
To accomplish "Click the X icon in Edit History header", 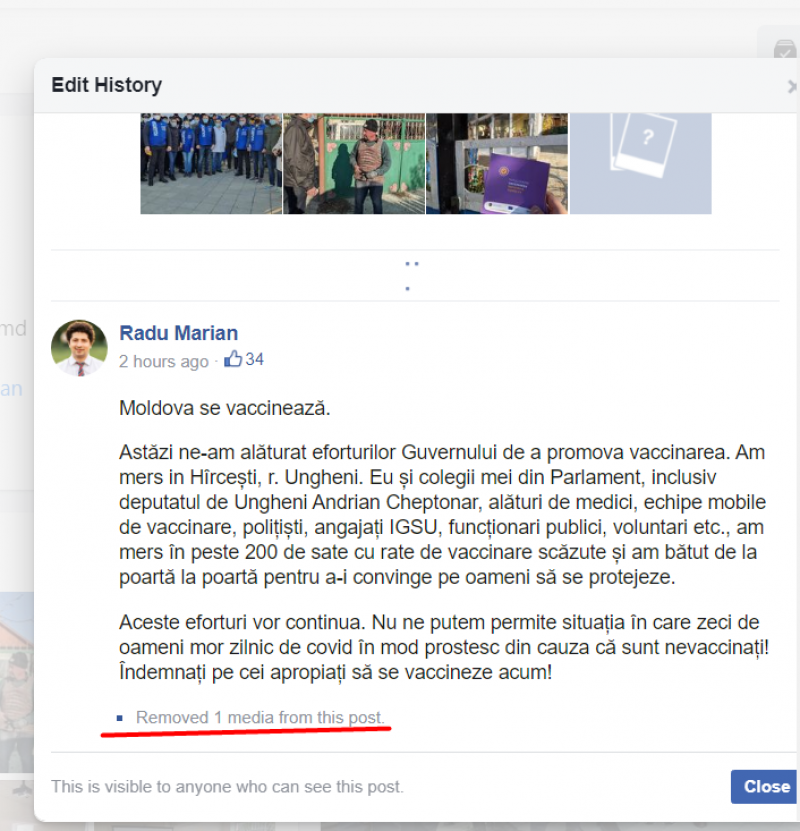I will pyautogui.click(x=792, y=87).
